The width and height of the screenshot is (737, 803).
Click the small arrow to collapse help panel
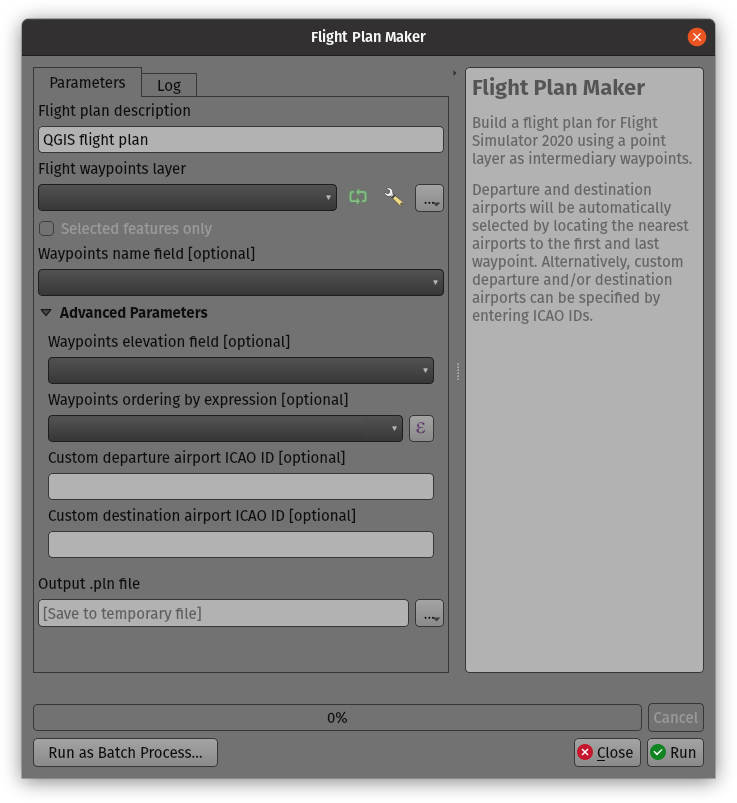point(454,73)
